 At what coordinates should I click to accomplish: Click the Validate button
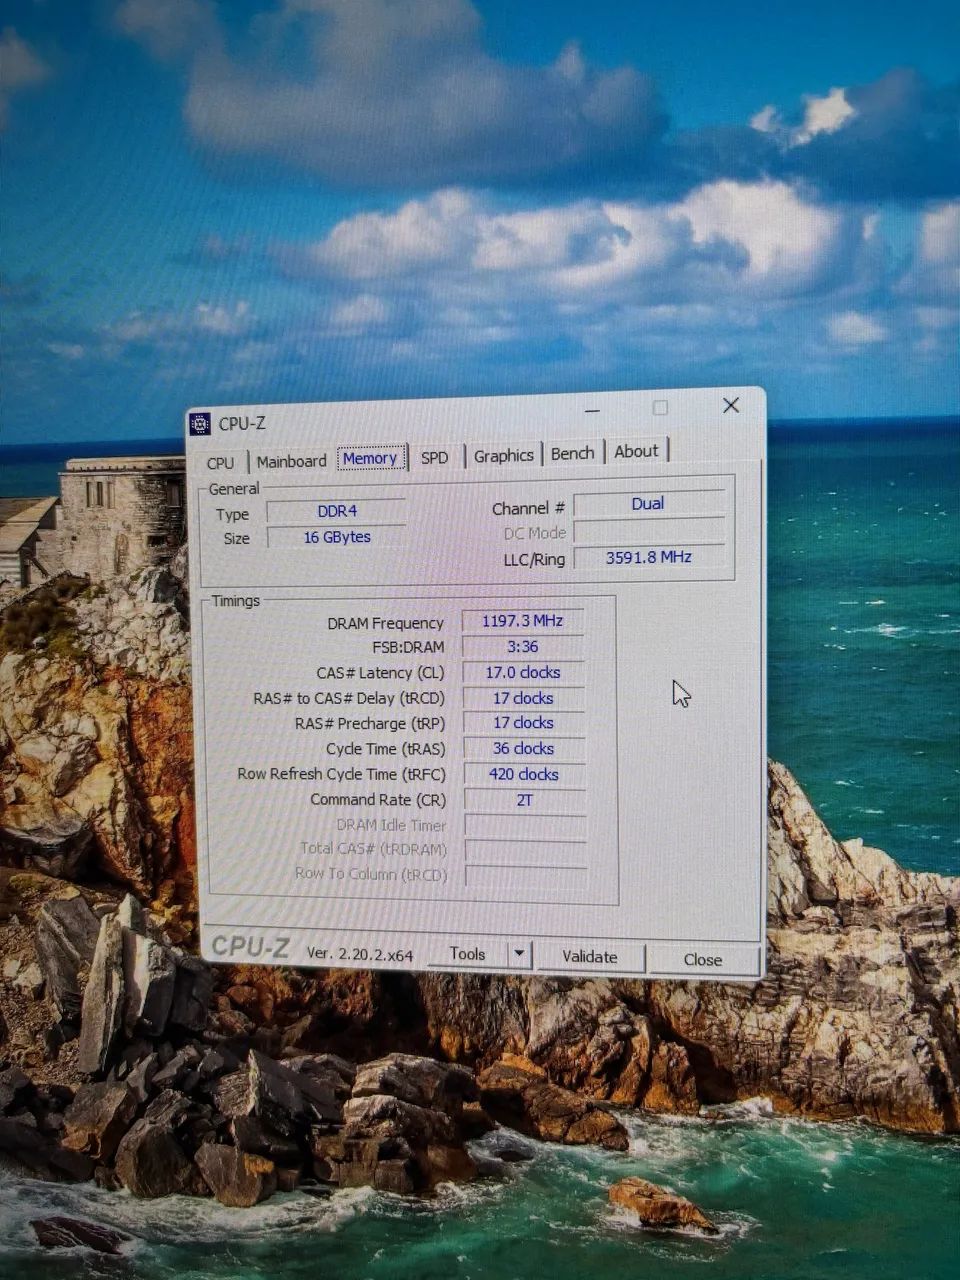tap(589, 957)
